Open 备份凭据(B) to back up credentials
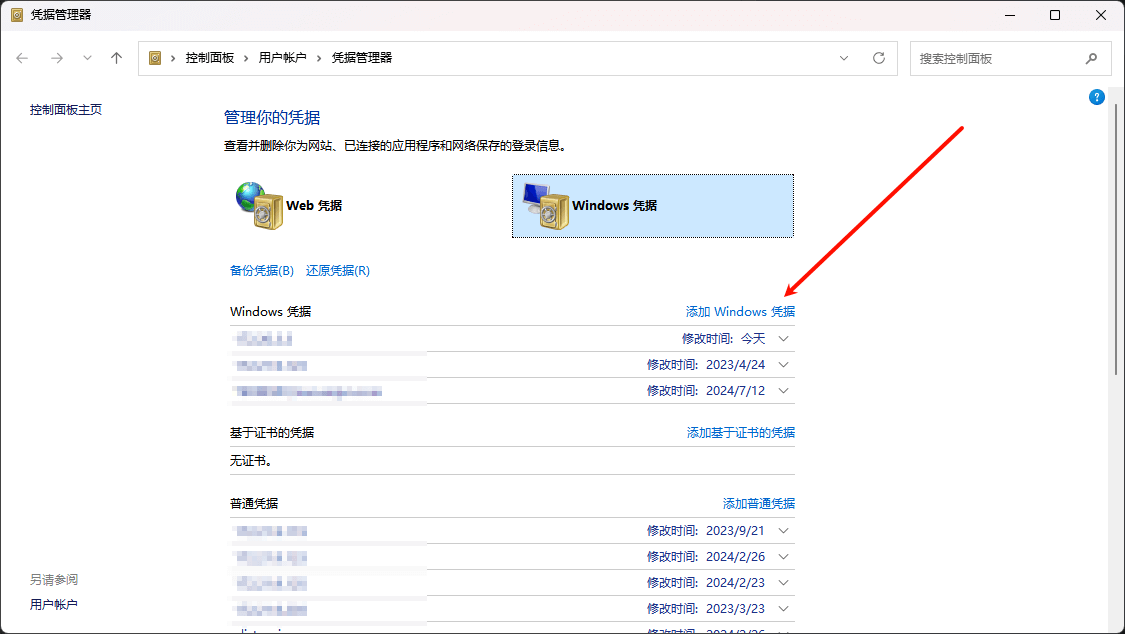The image size is (1125, 634). tap(261, 270)
